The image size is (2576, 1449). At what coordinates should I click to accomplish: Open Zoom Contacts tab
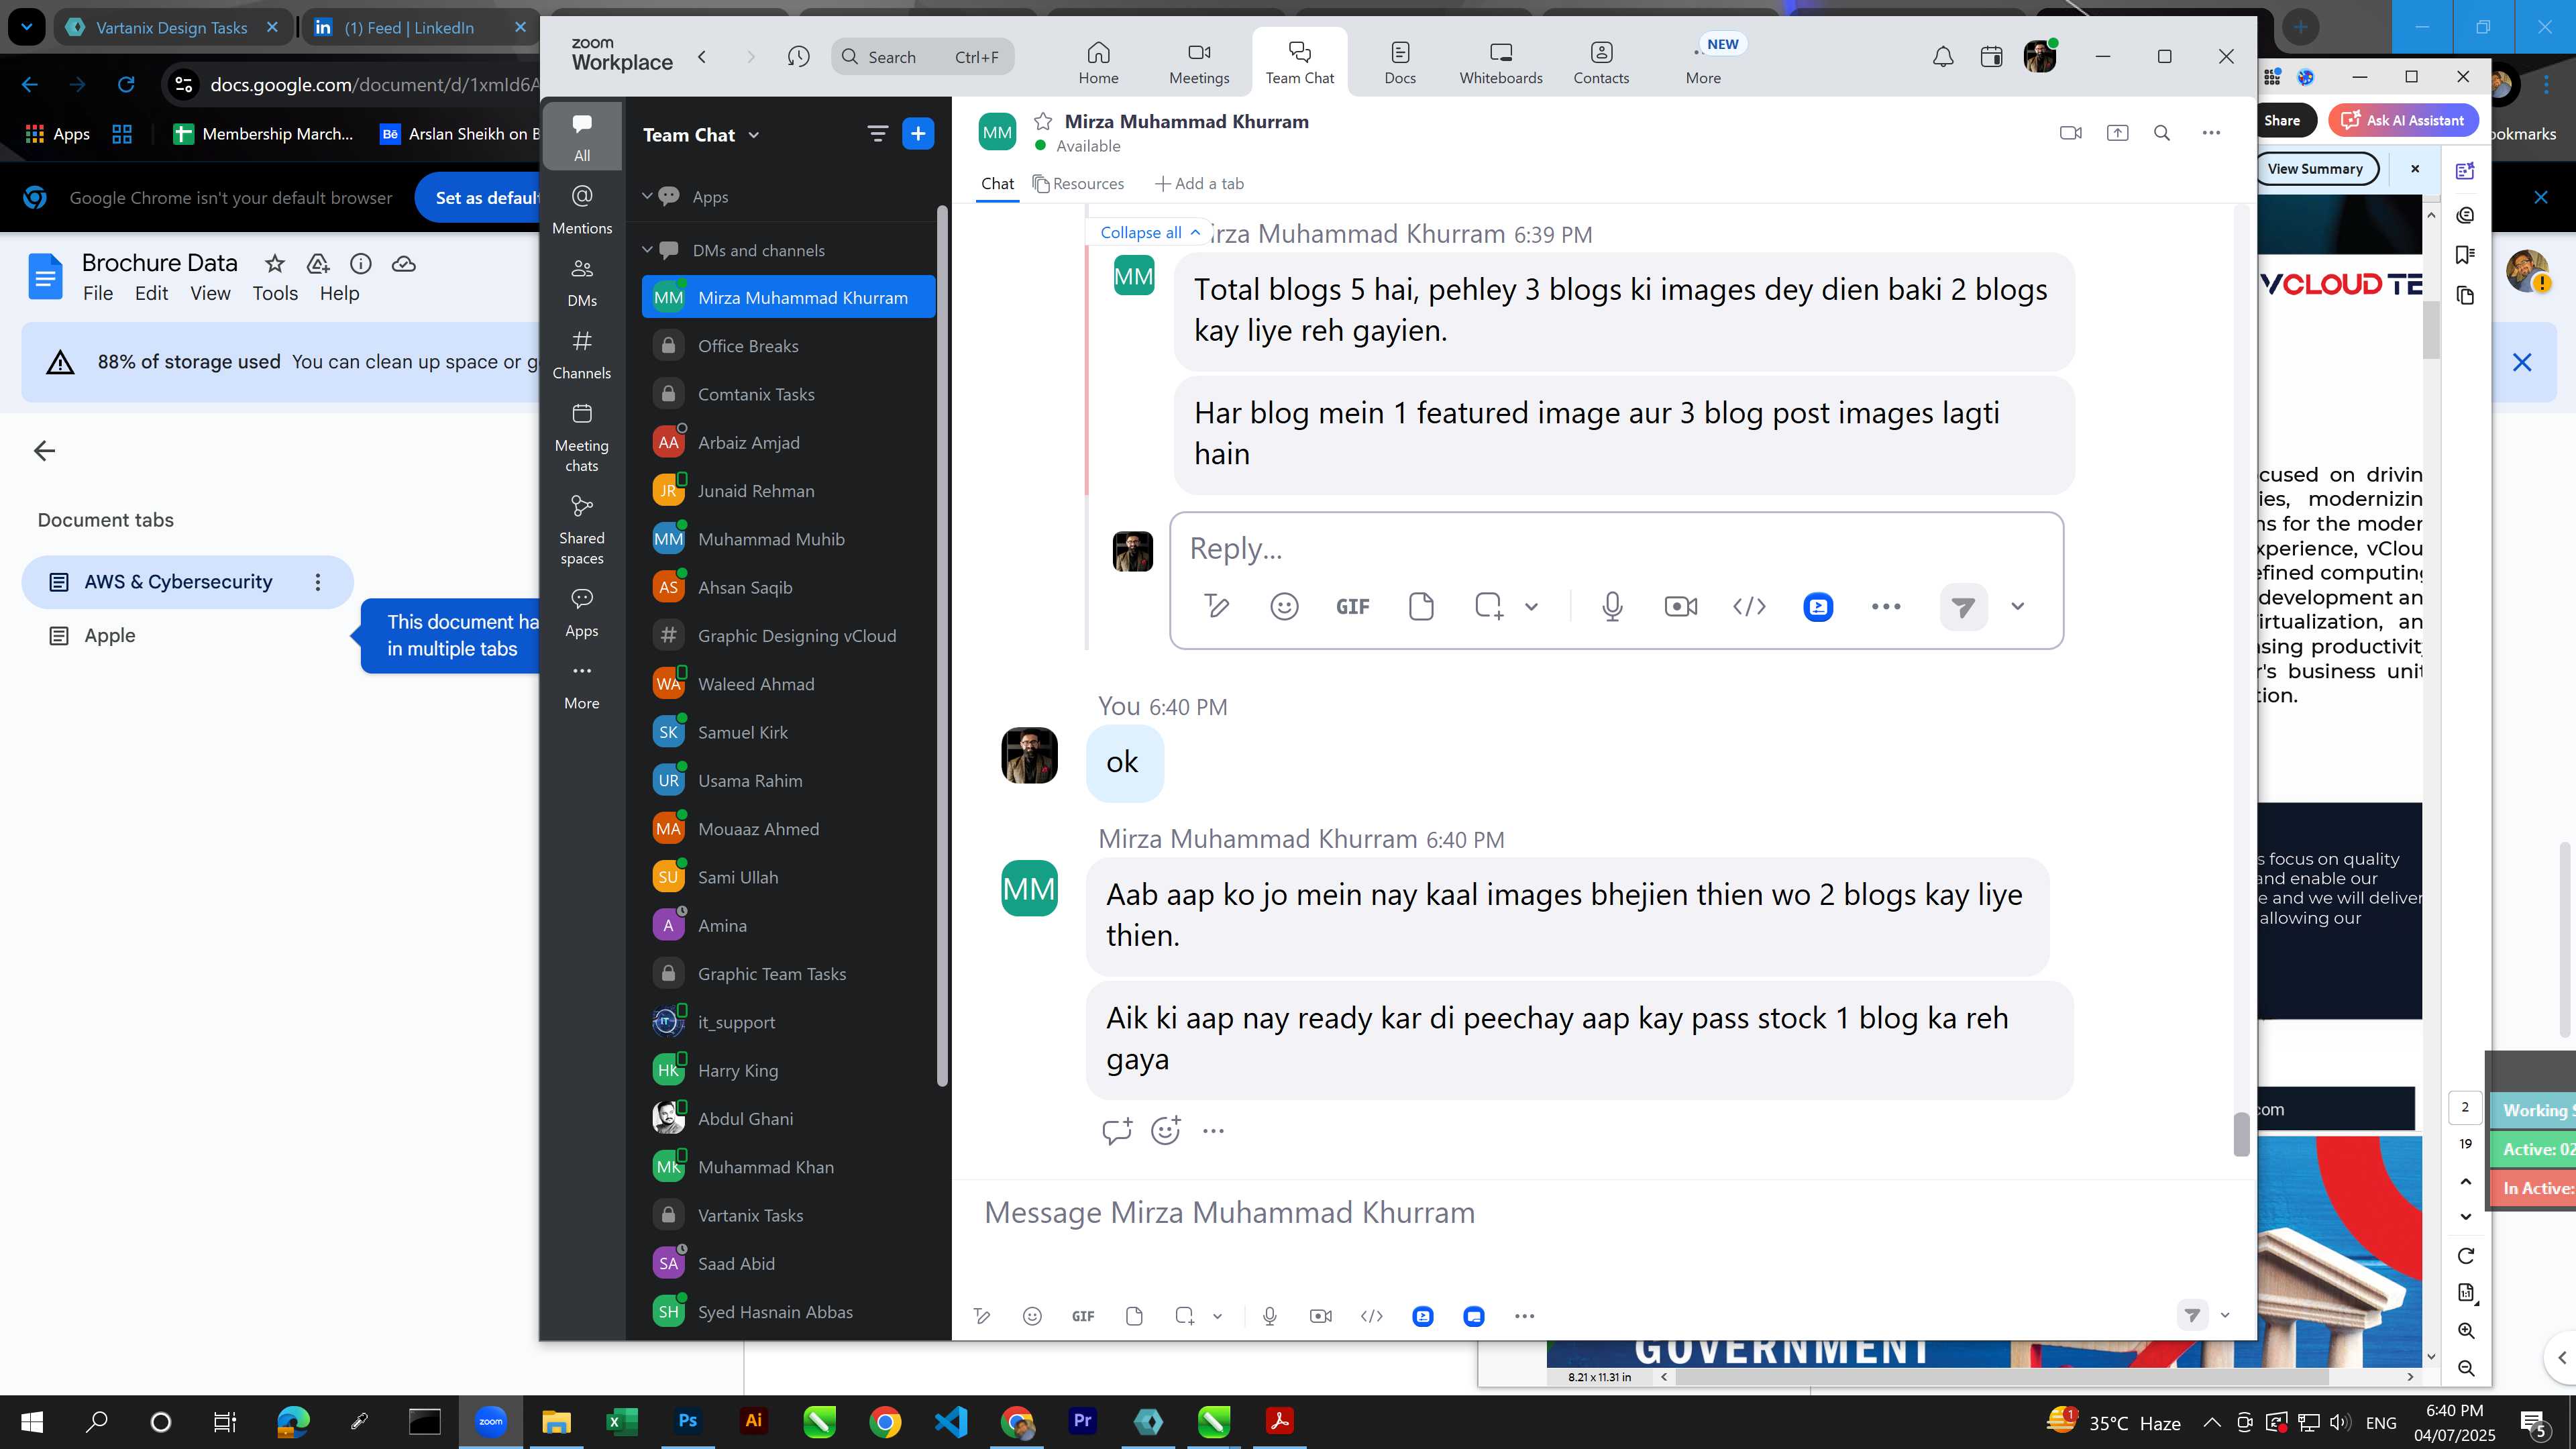[x=1601, y=62]
